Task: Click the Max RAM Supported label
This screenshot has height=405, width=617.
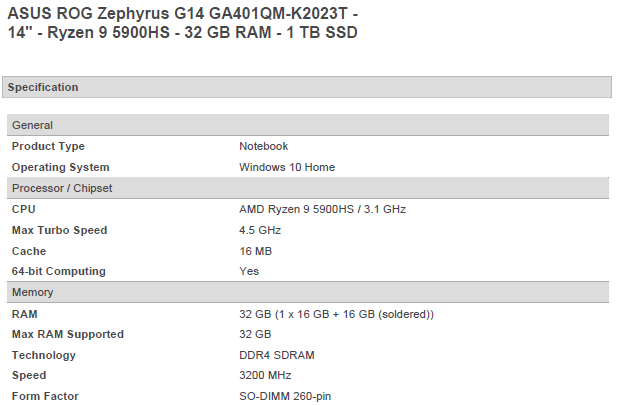Action: 67,334
